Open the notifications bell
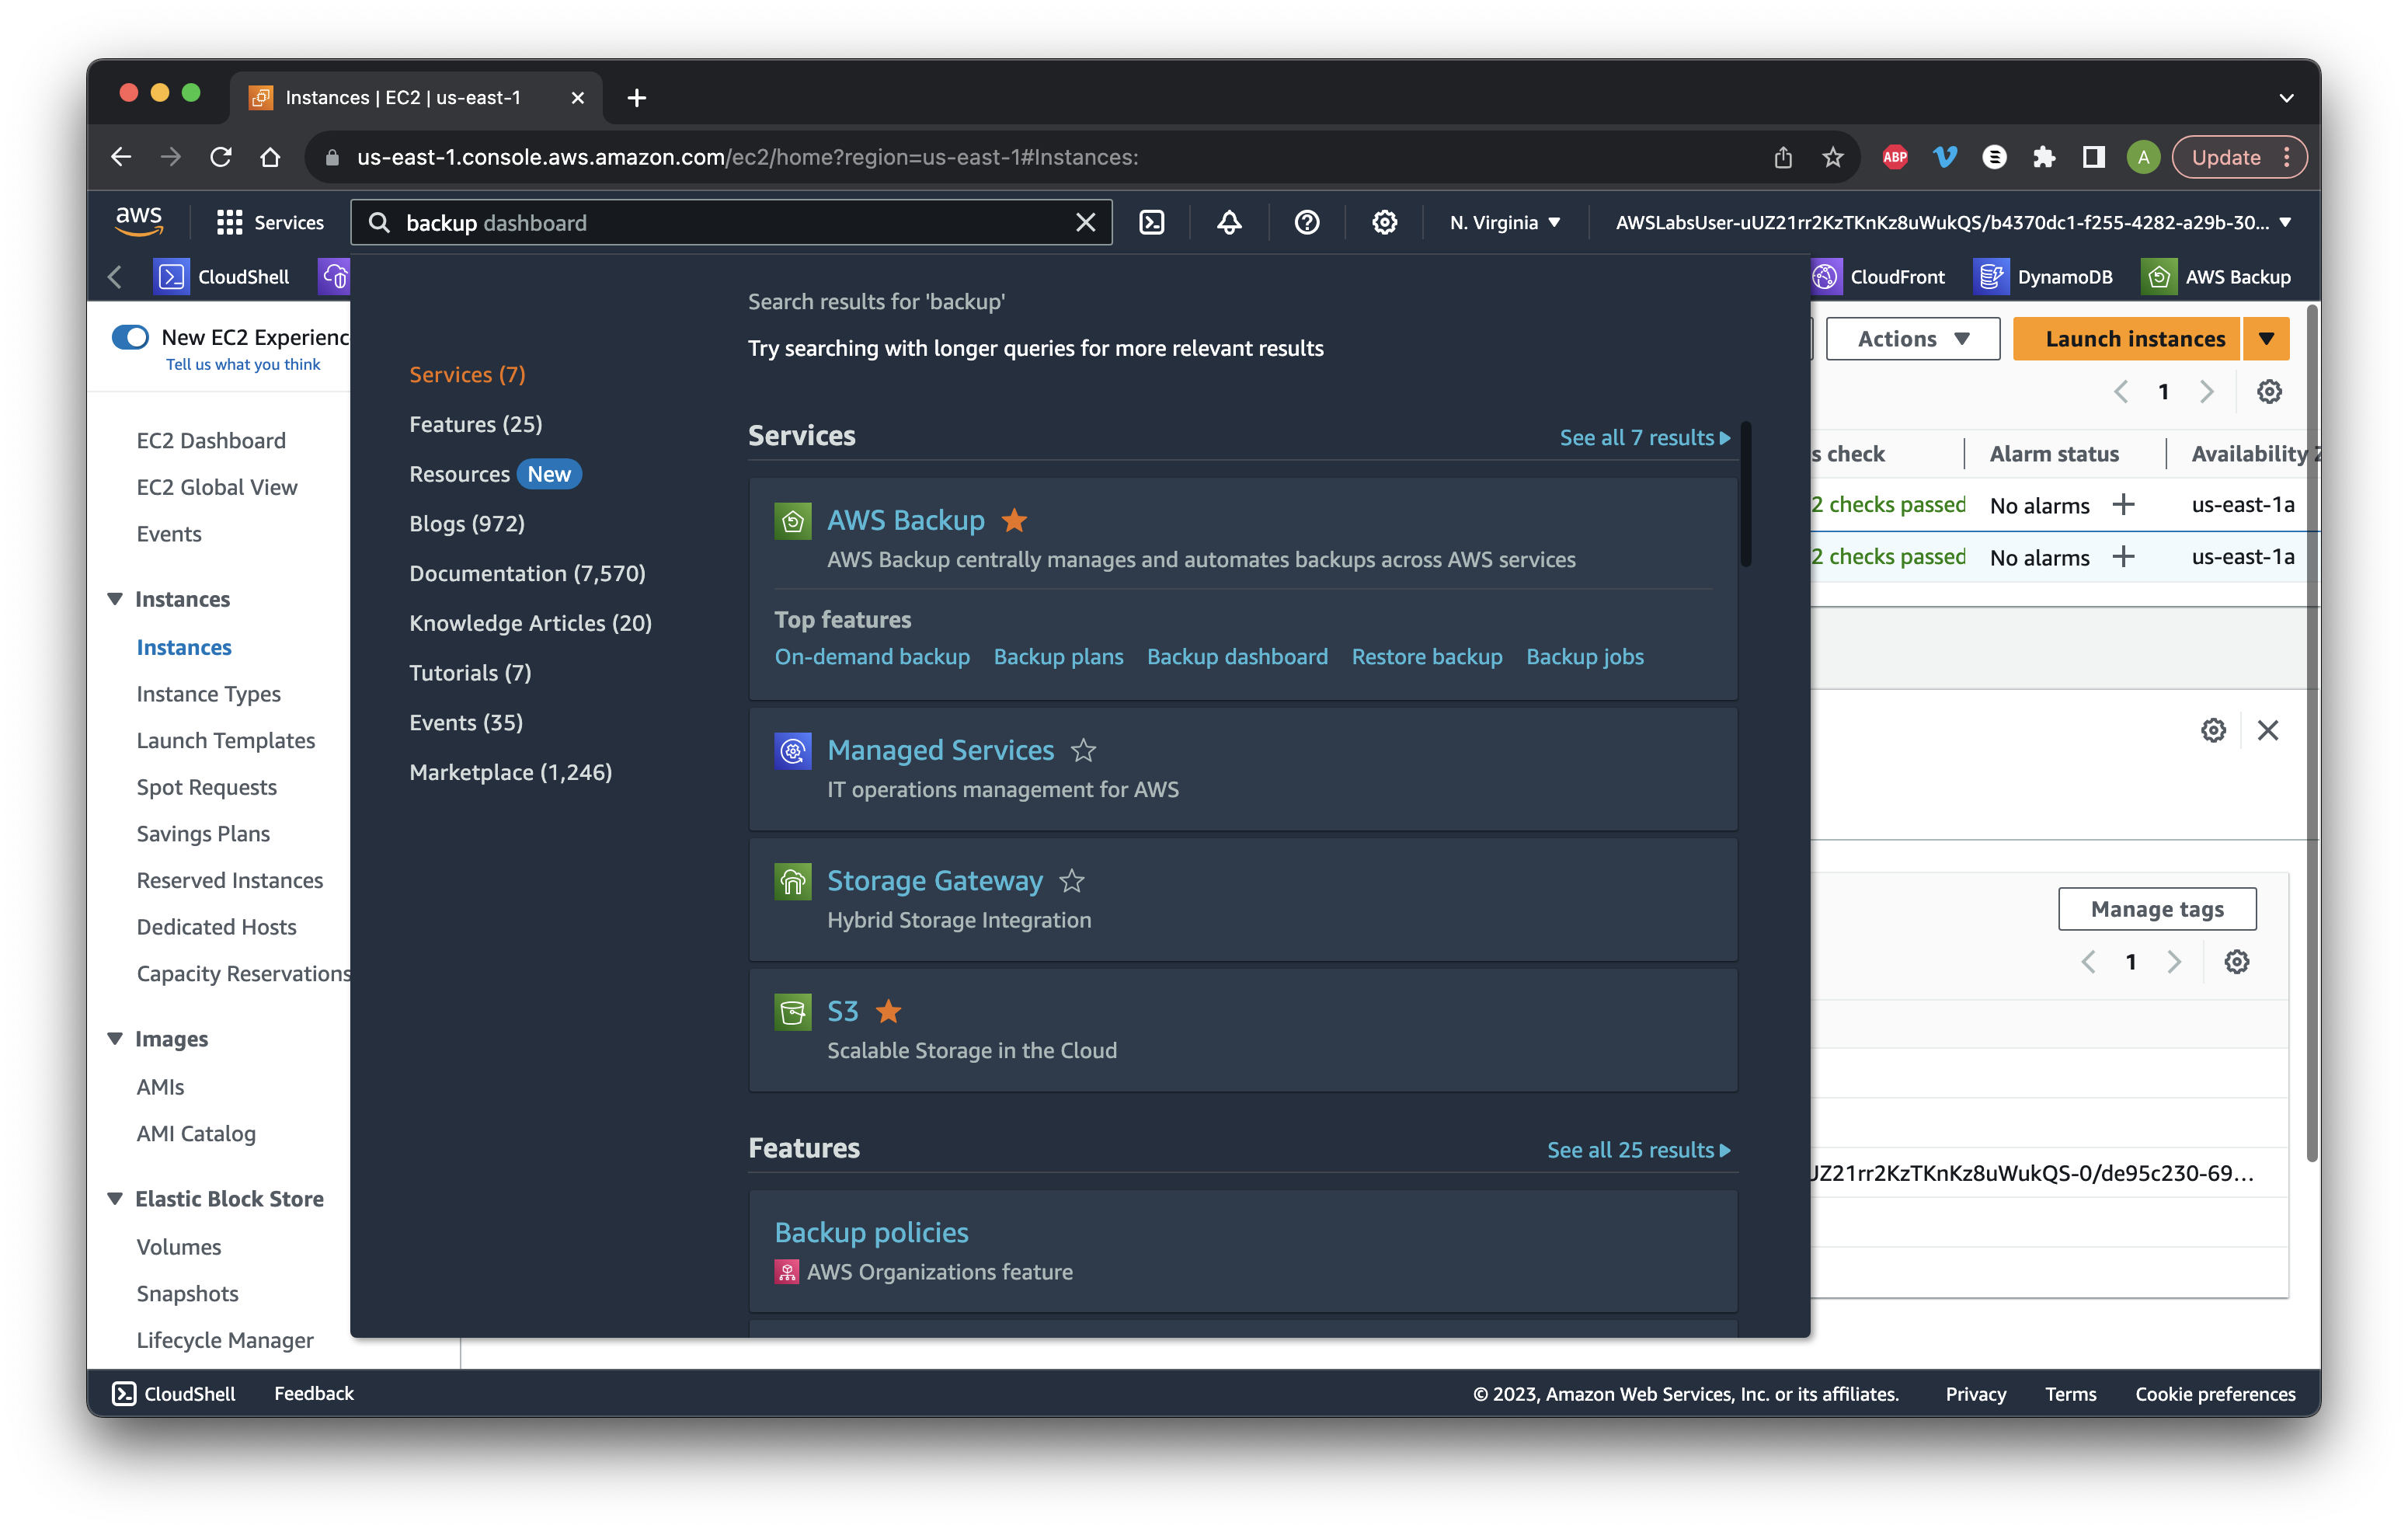The width and height of the screenshot is (2408, 1532). pos(1229,222)
